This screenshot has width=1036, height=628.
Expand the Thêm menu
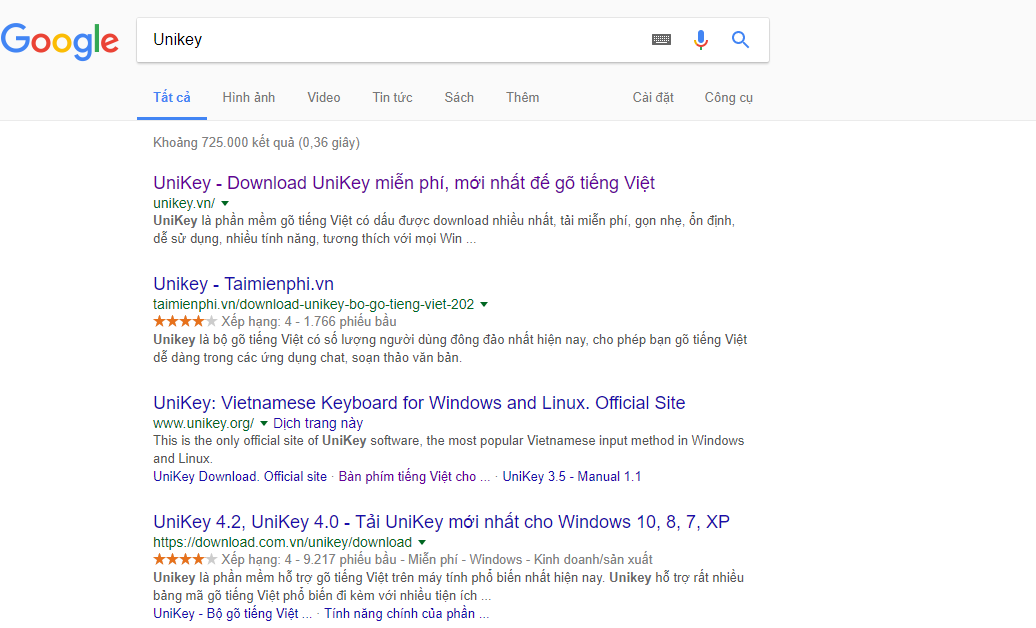pos(523,98)
